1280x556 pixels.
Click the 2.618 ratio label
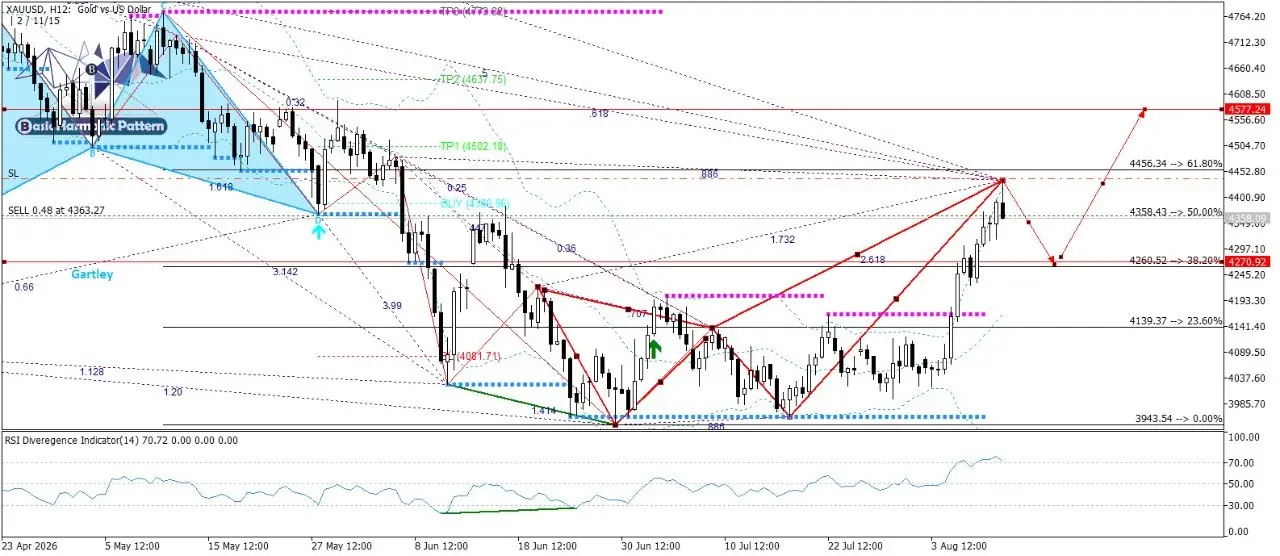tap(873, 258)
